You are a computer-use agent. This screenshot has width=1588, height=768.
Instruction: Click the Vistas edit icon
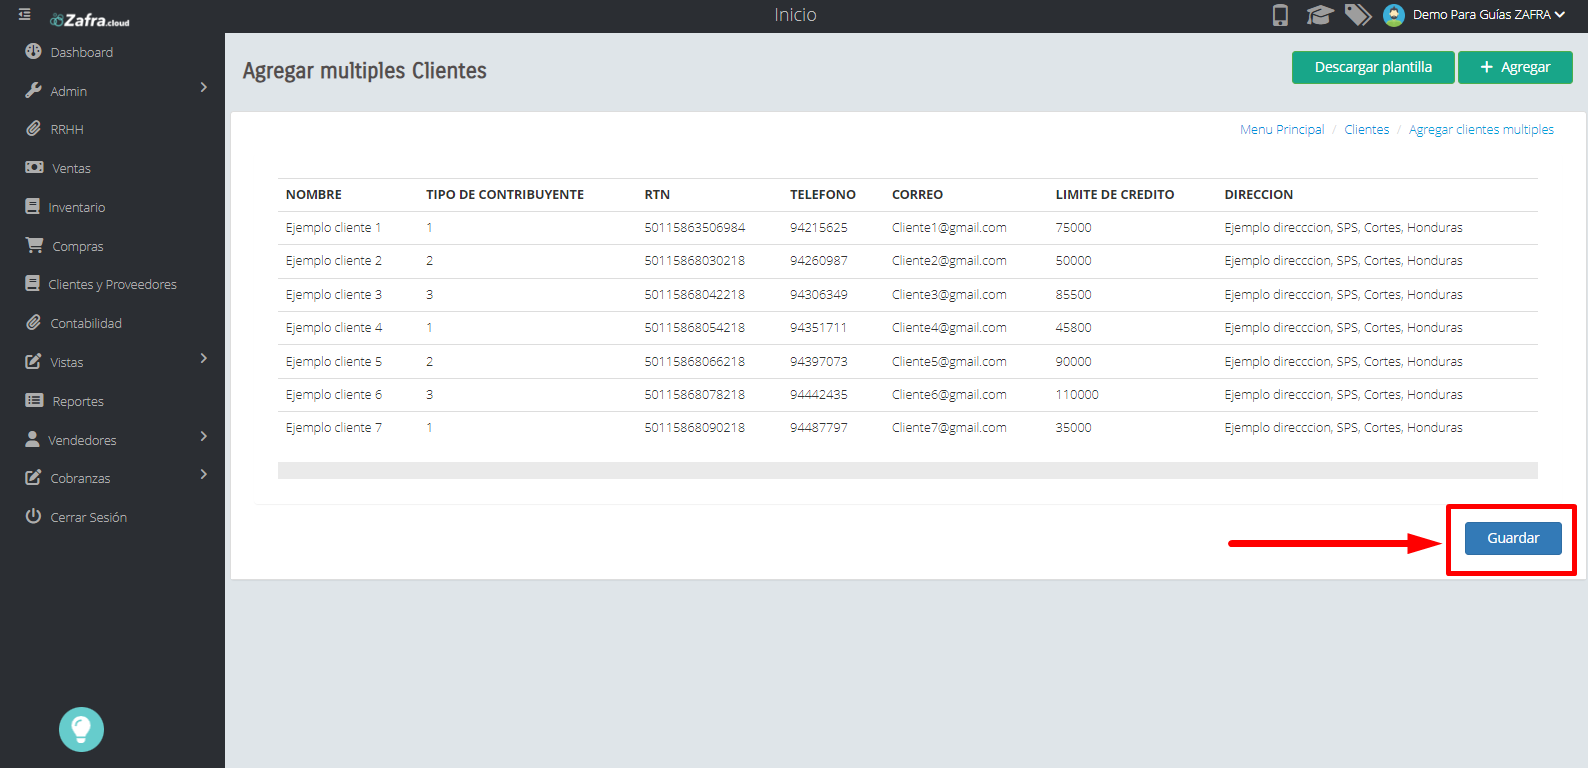33,361
